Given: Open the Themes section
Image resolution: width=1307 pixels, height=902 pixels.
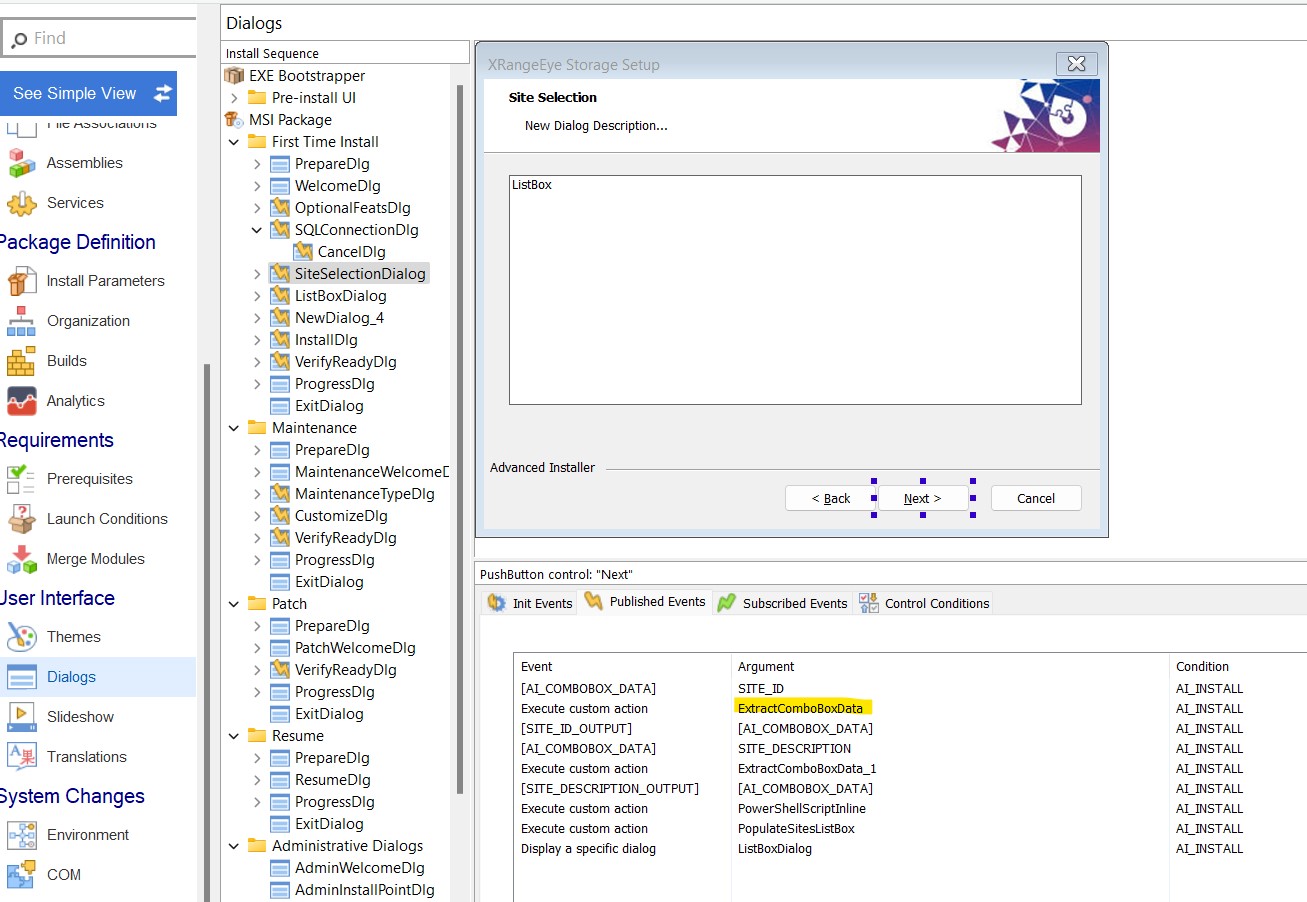Looking at the screenshot, I should (74, 636).
